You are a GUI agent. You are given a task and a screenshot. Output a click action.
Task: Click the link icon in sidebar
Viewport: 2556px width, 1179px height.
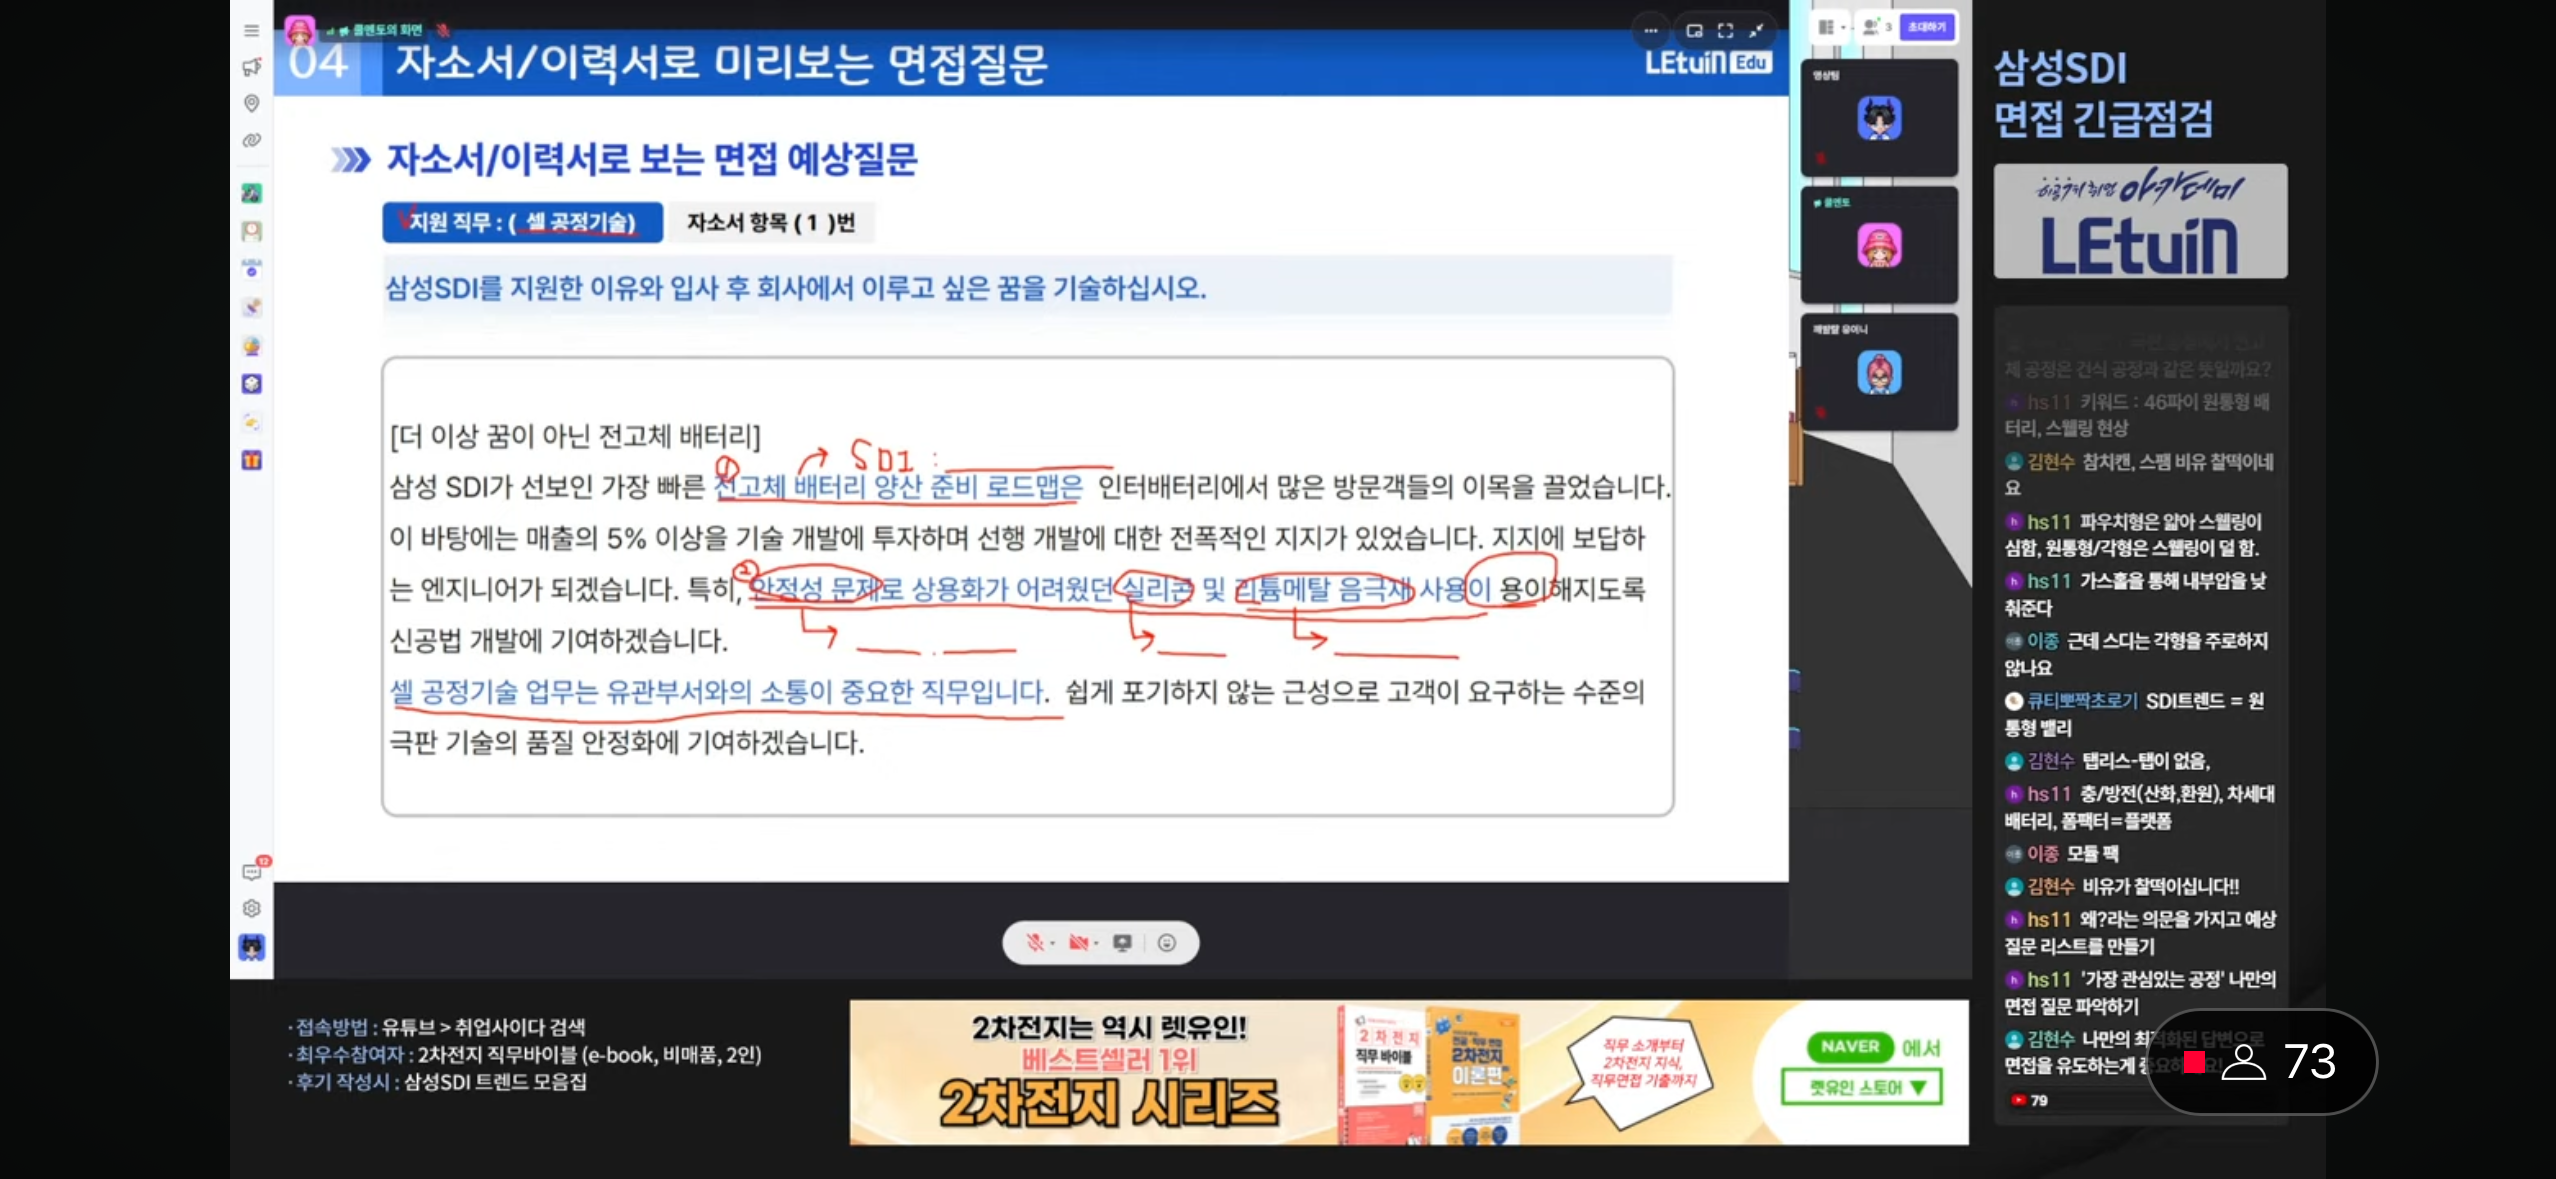pos(251,141)
